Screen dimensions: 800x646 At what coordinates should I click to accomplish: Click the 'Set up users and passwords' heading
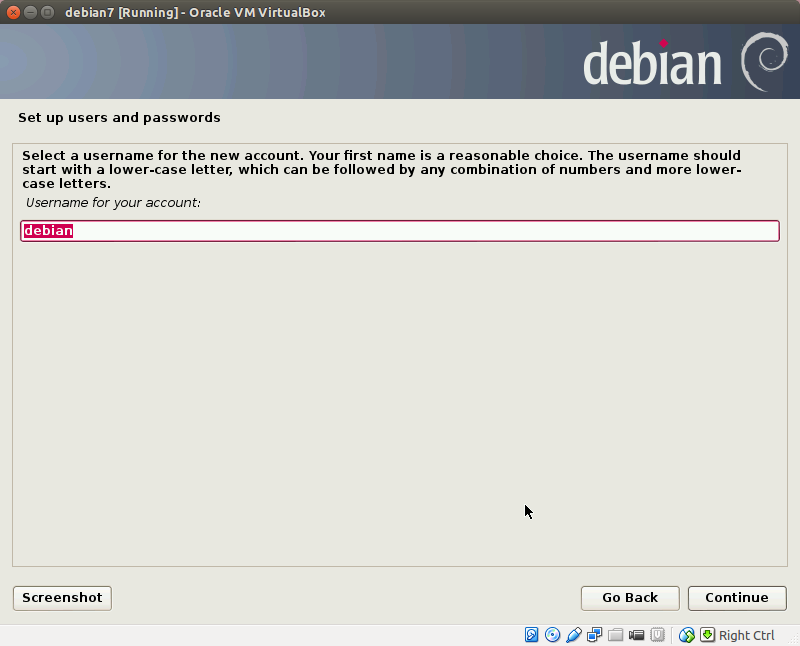[119, 118]
